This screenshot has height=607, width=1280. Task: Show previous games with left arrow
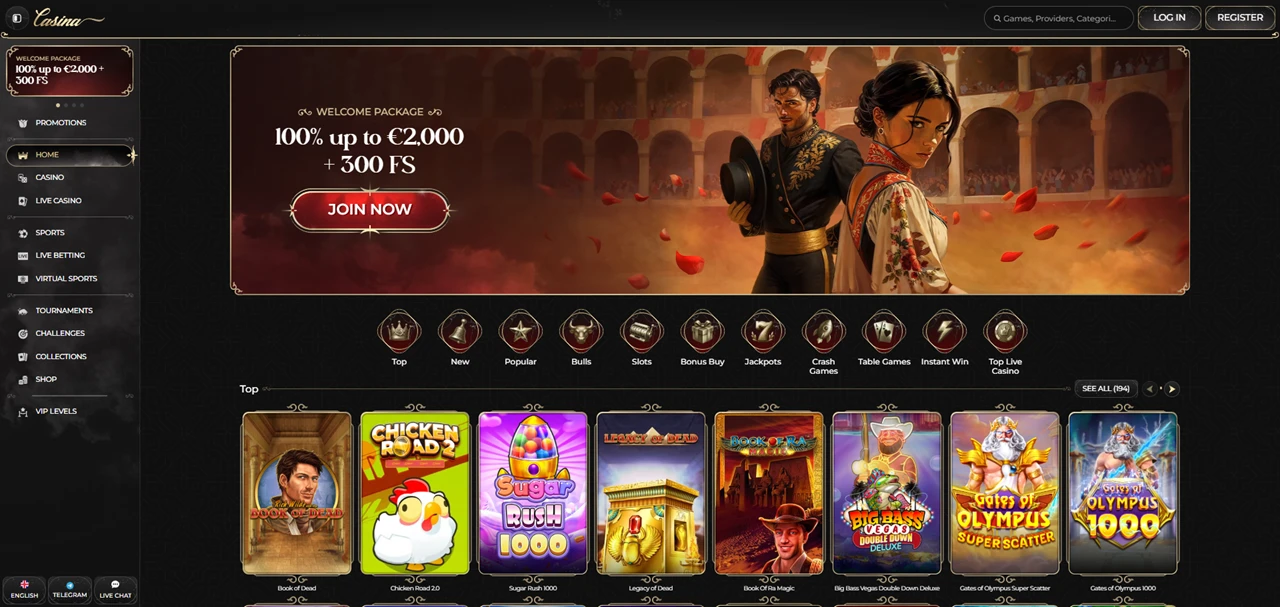pyautogui.click(x=1150, y=389)
